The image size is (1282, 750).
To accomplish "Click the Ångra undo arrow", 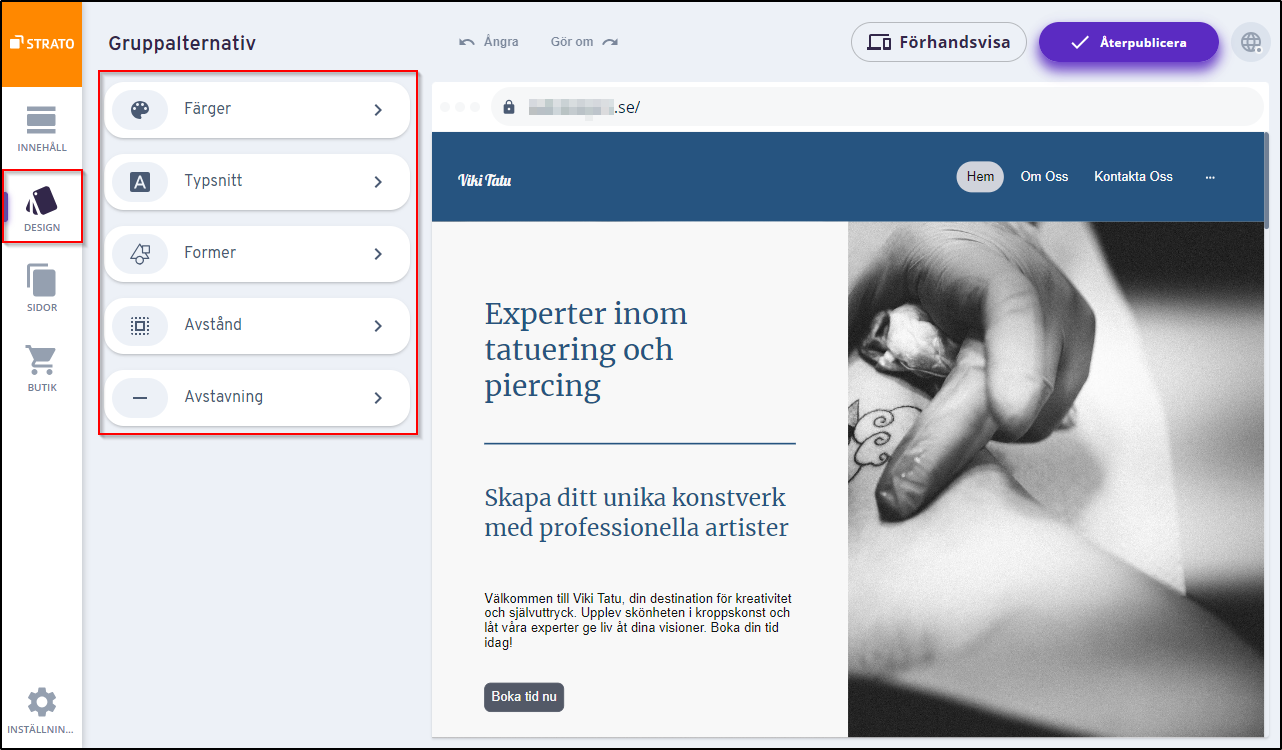I will (x=465, y=41).
